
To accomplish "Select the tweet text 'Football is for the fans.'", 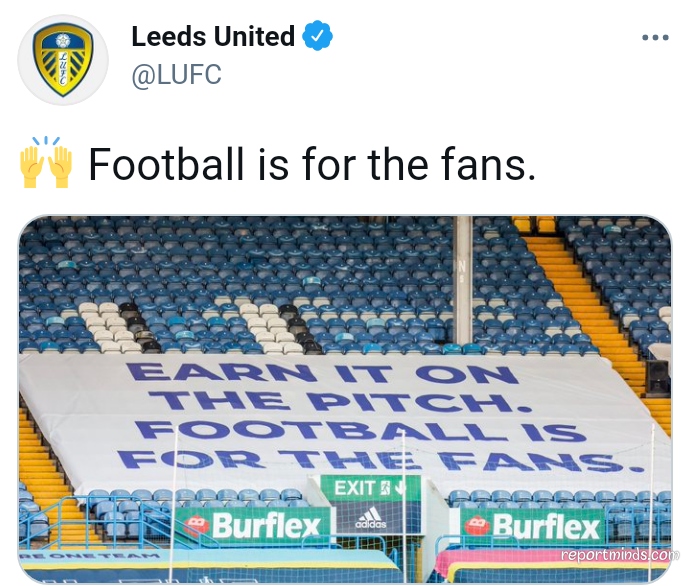I will tap(312, 164).
